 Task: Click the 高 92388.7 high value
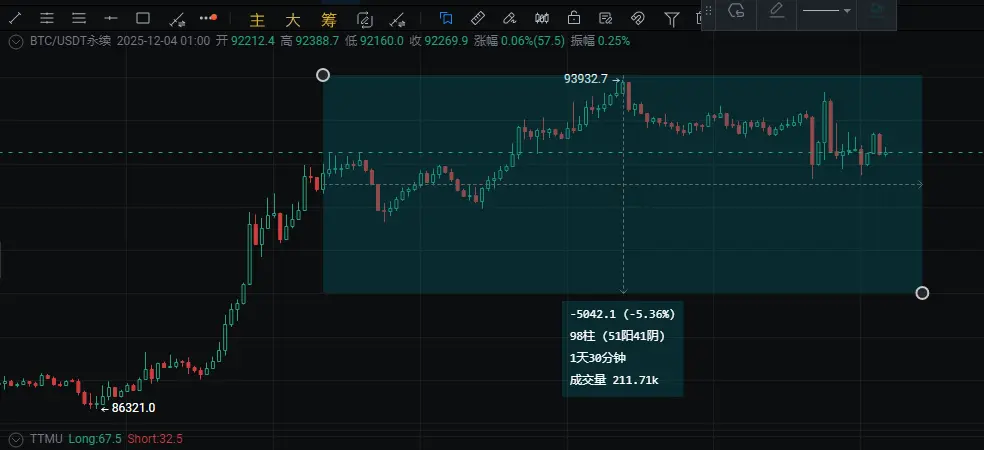310,41
